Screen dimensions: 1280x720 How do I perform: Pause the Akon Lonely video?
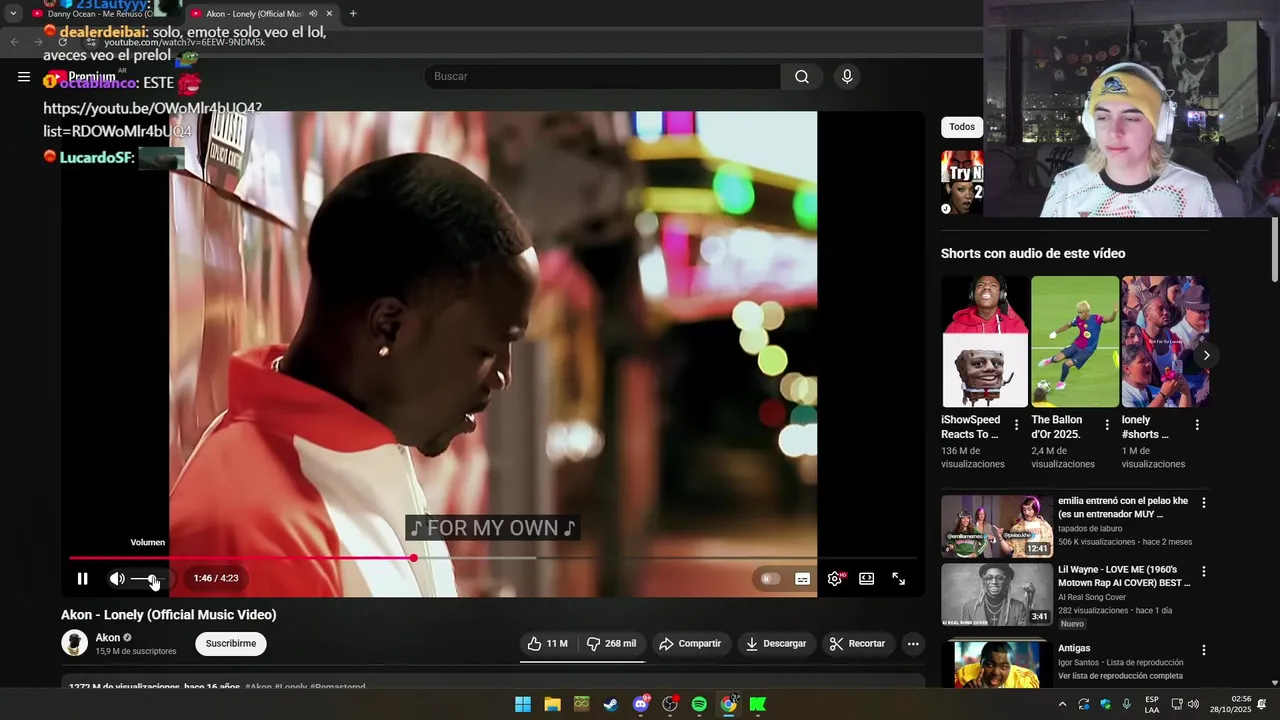[x=82, y=578]
